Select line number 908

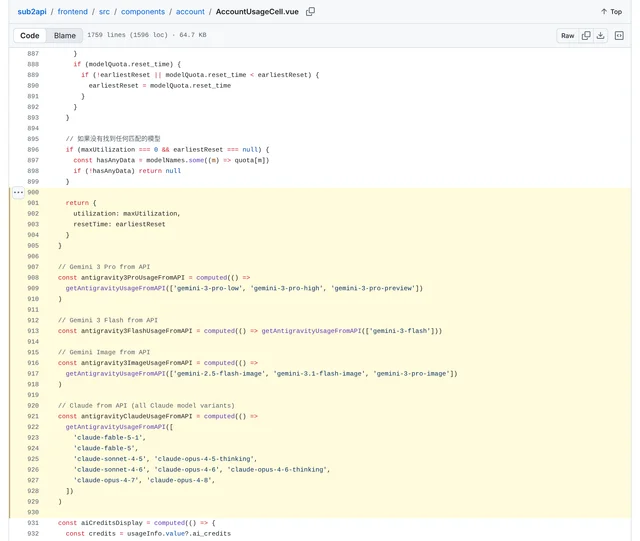33,278
